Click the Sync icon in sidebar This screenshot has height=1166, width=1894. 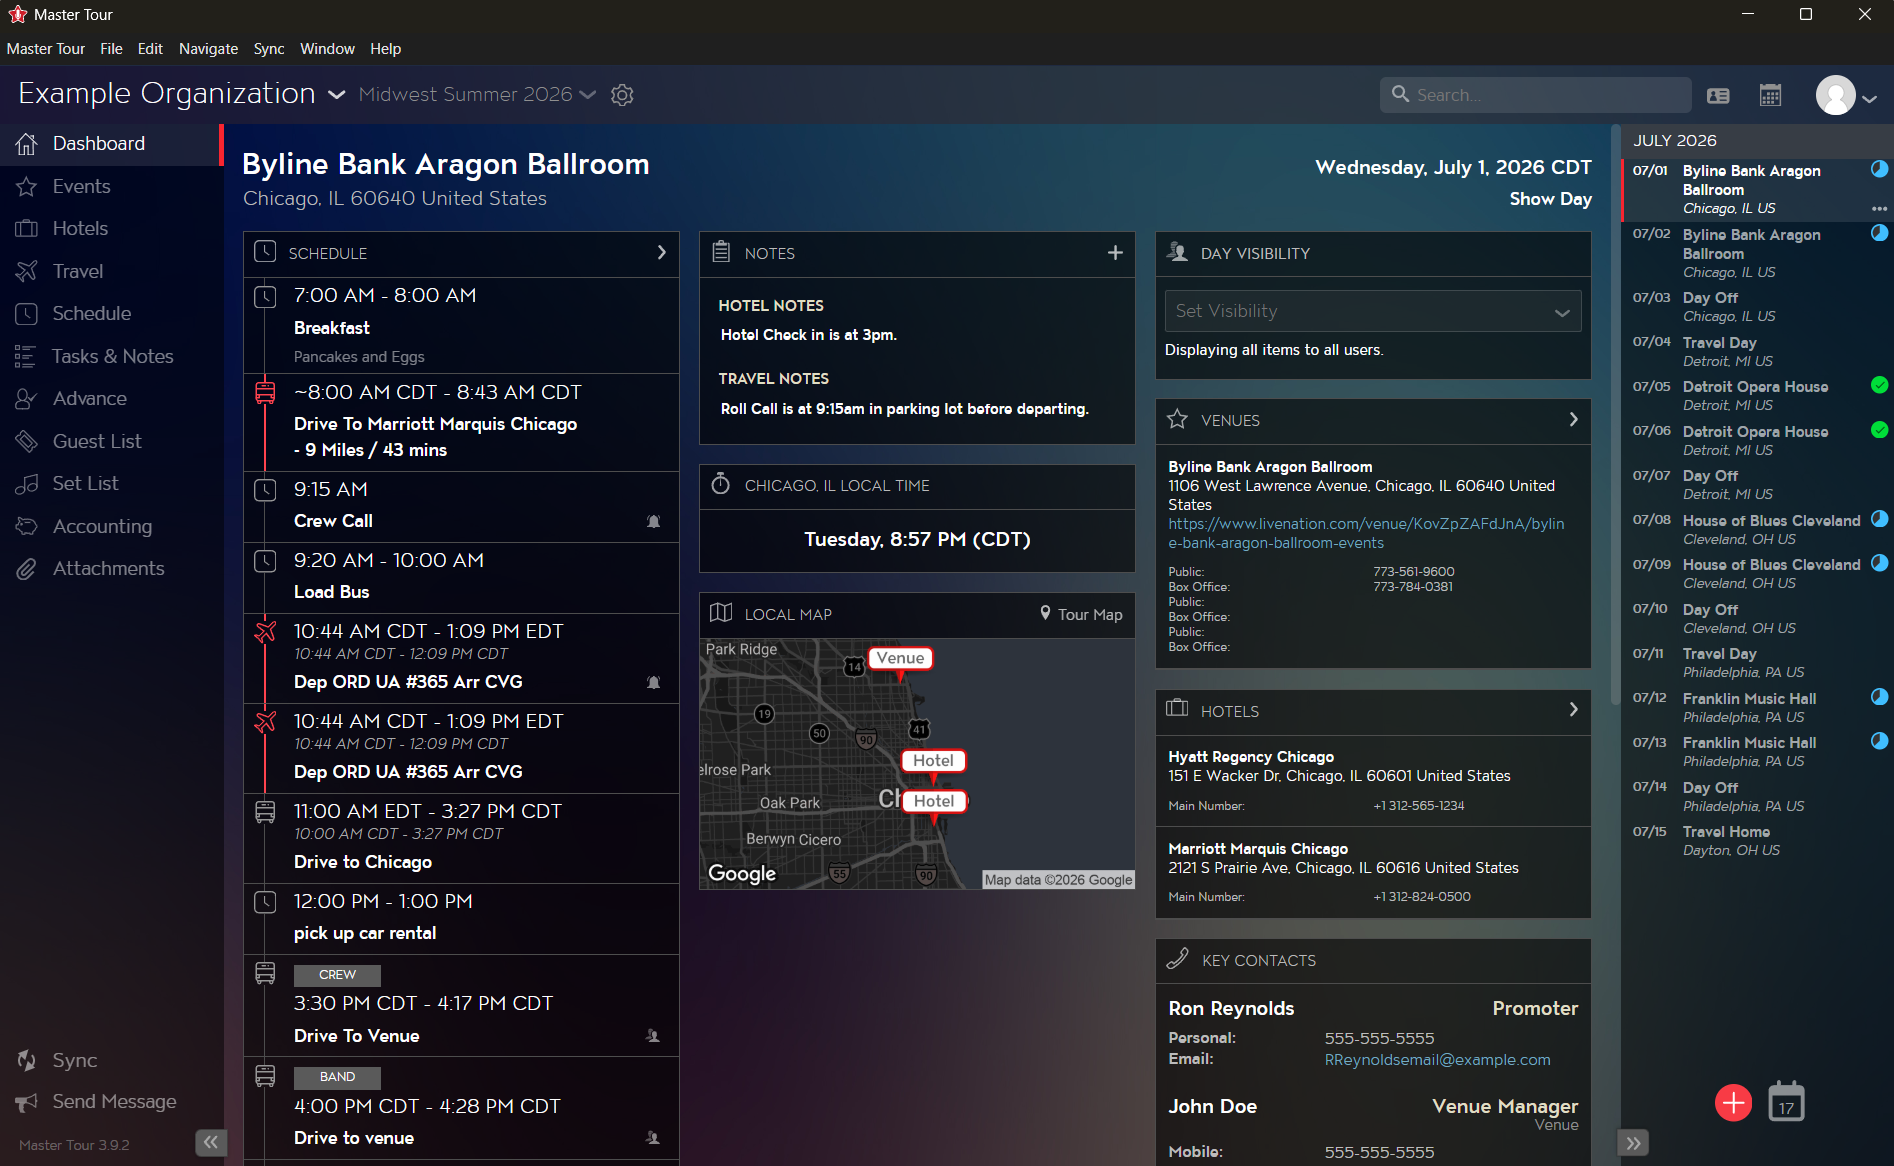(27, 1060)
